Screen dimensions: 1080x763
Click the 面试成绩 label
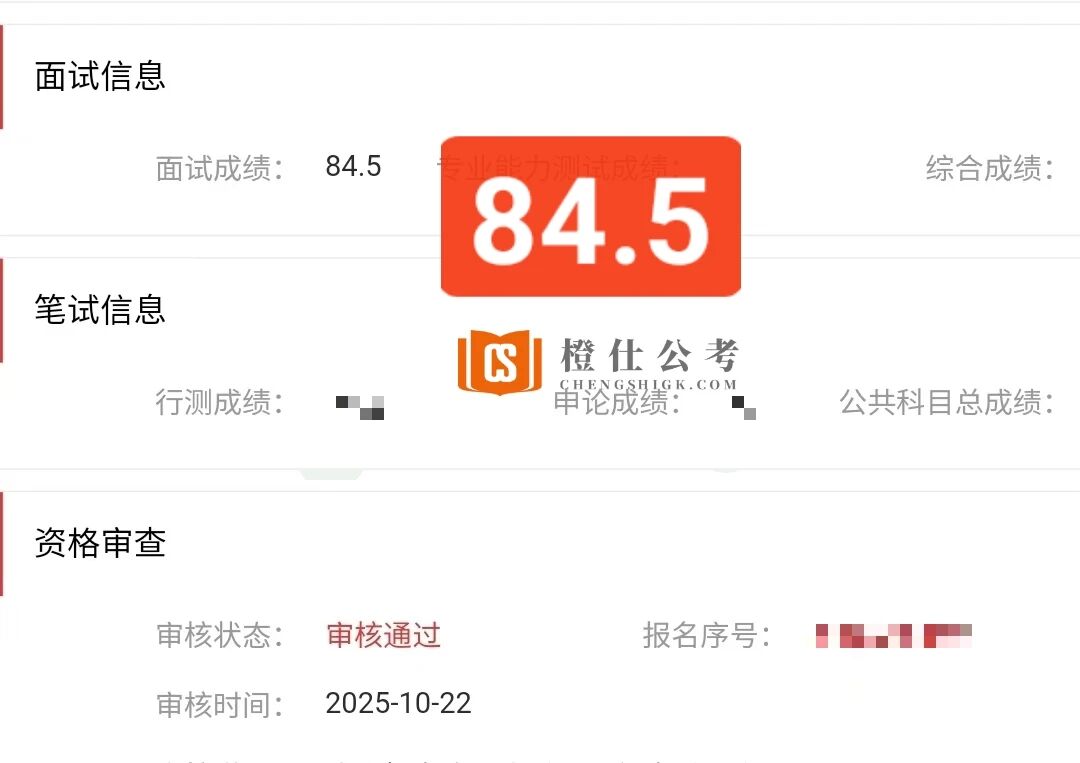[220, 168]
